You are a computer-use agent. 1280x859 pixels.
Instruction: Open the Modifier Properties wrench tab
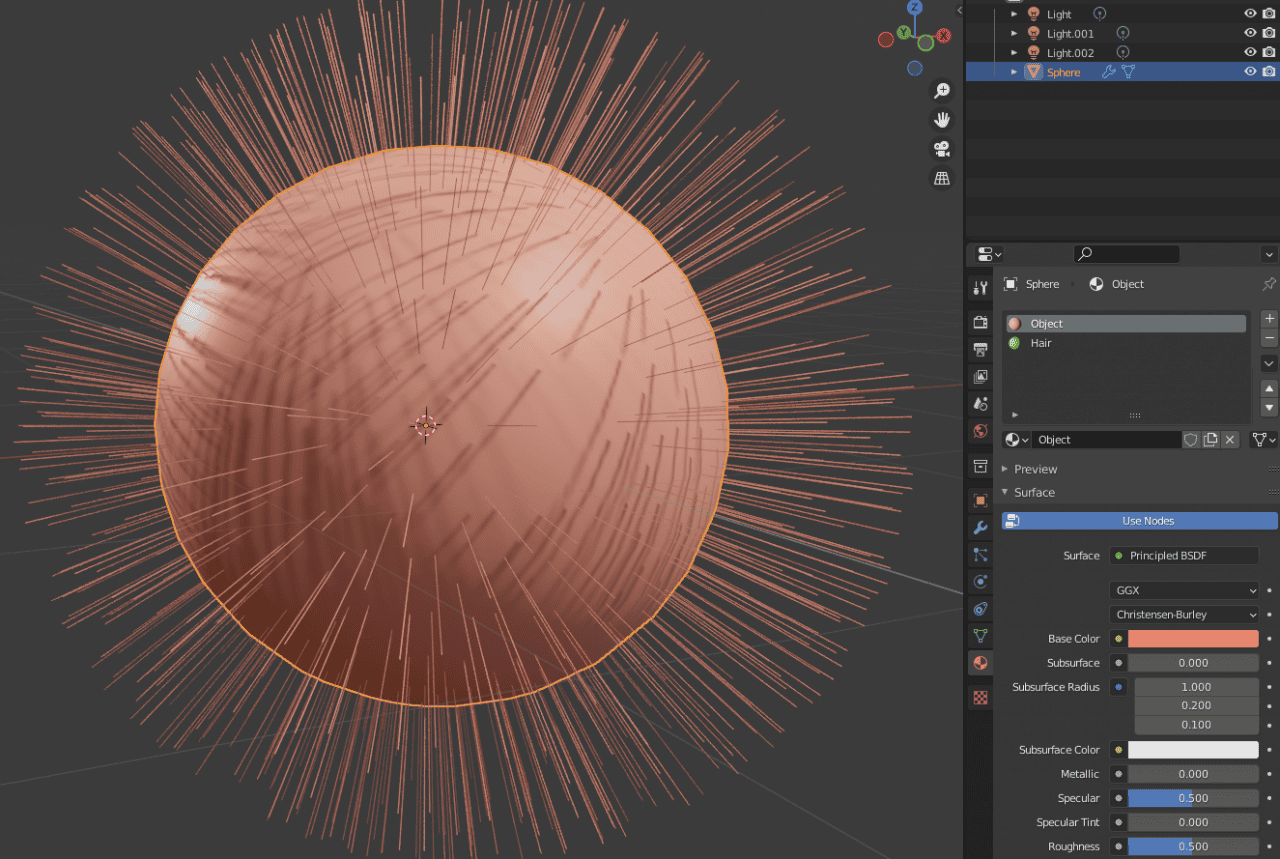pos(980,527)
